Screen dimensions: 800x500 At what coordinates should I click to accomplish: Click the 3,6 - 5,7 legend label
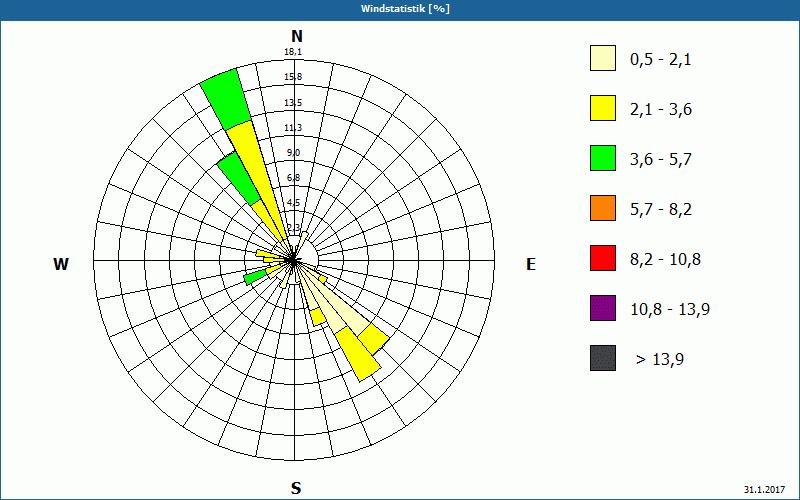pyautogui.click(x=661, y=160)
